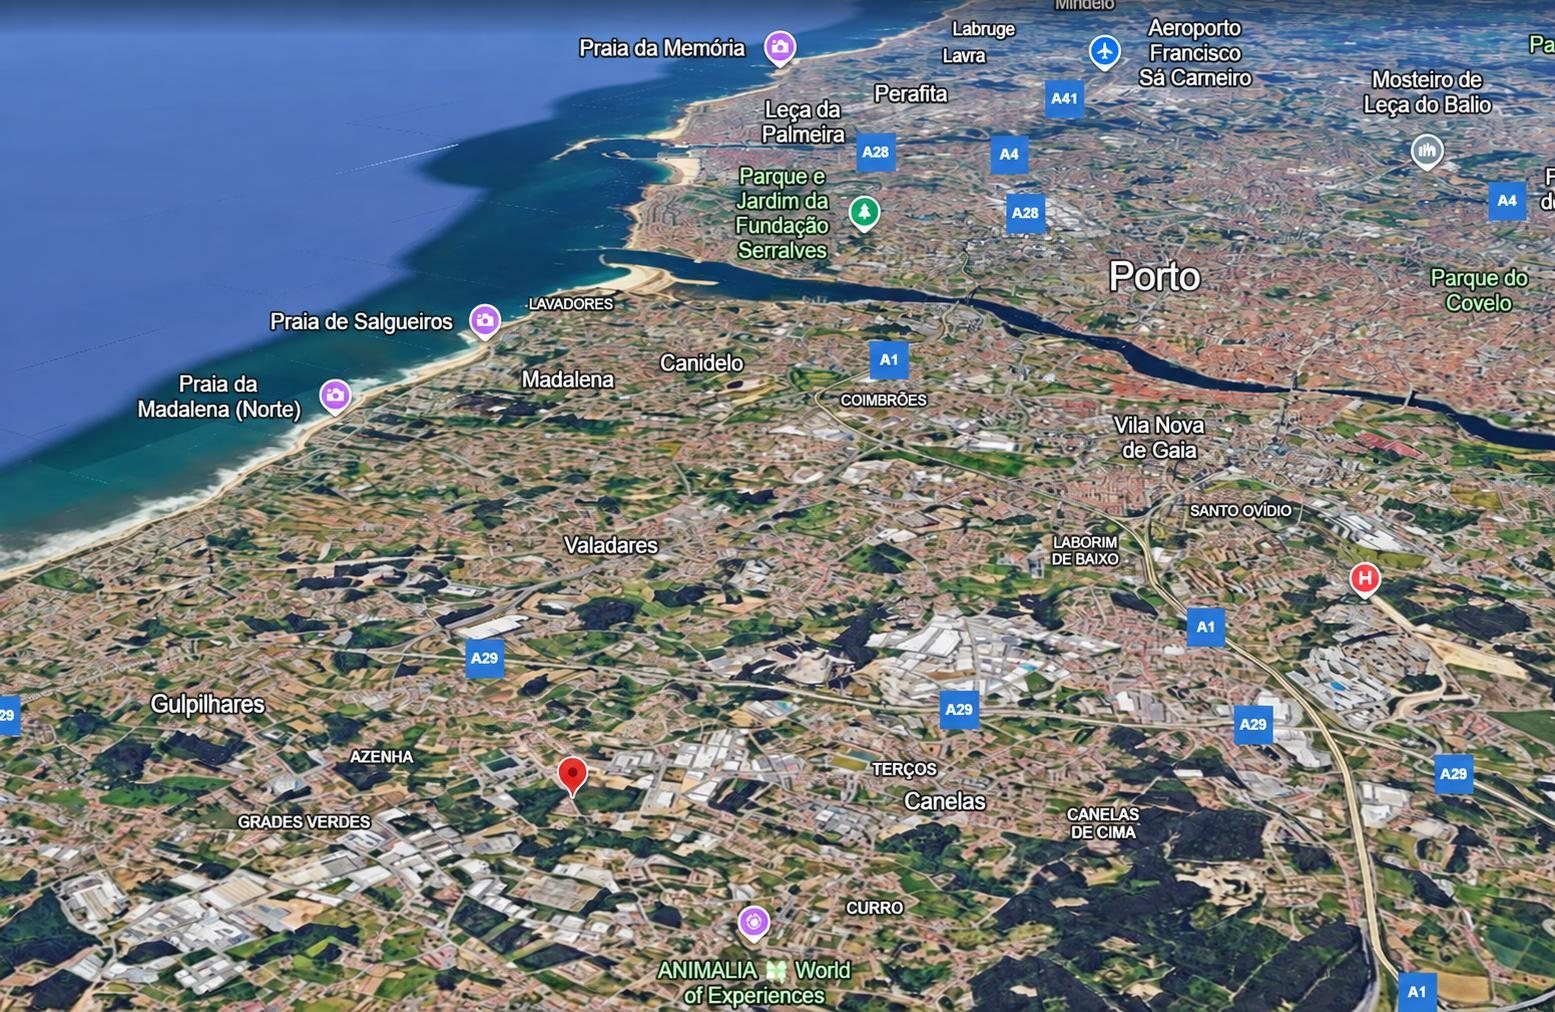Select the COIMBRÕES label

click(x=883, y=400)
